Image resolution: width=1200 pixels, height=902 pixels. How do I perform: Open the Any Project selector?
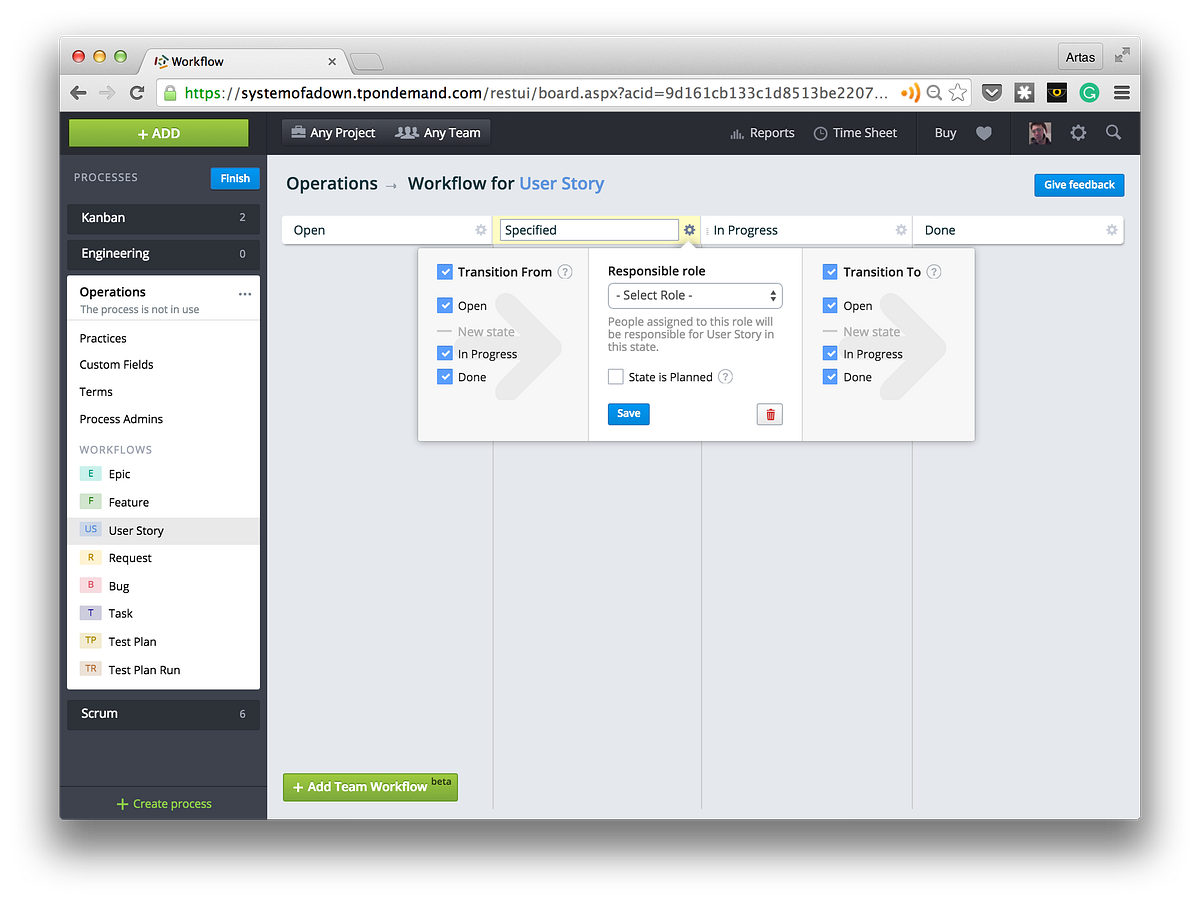(333, 132)
